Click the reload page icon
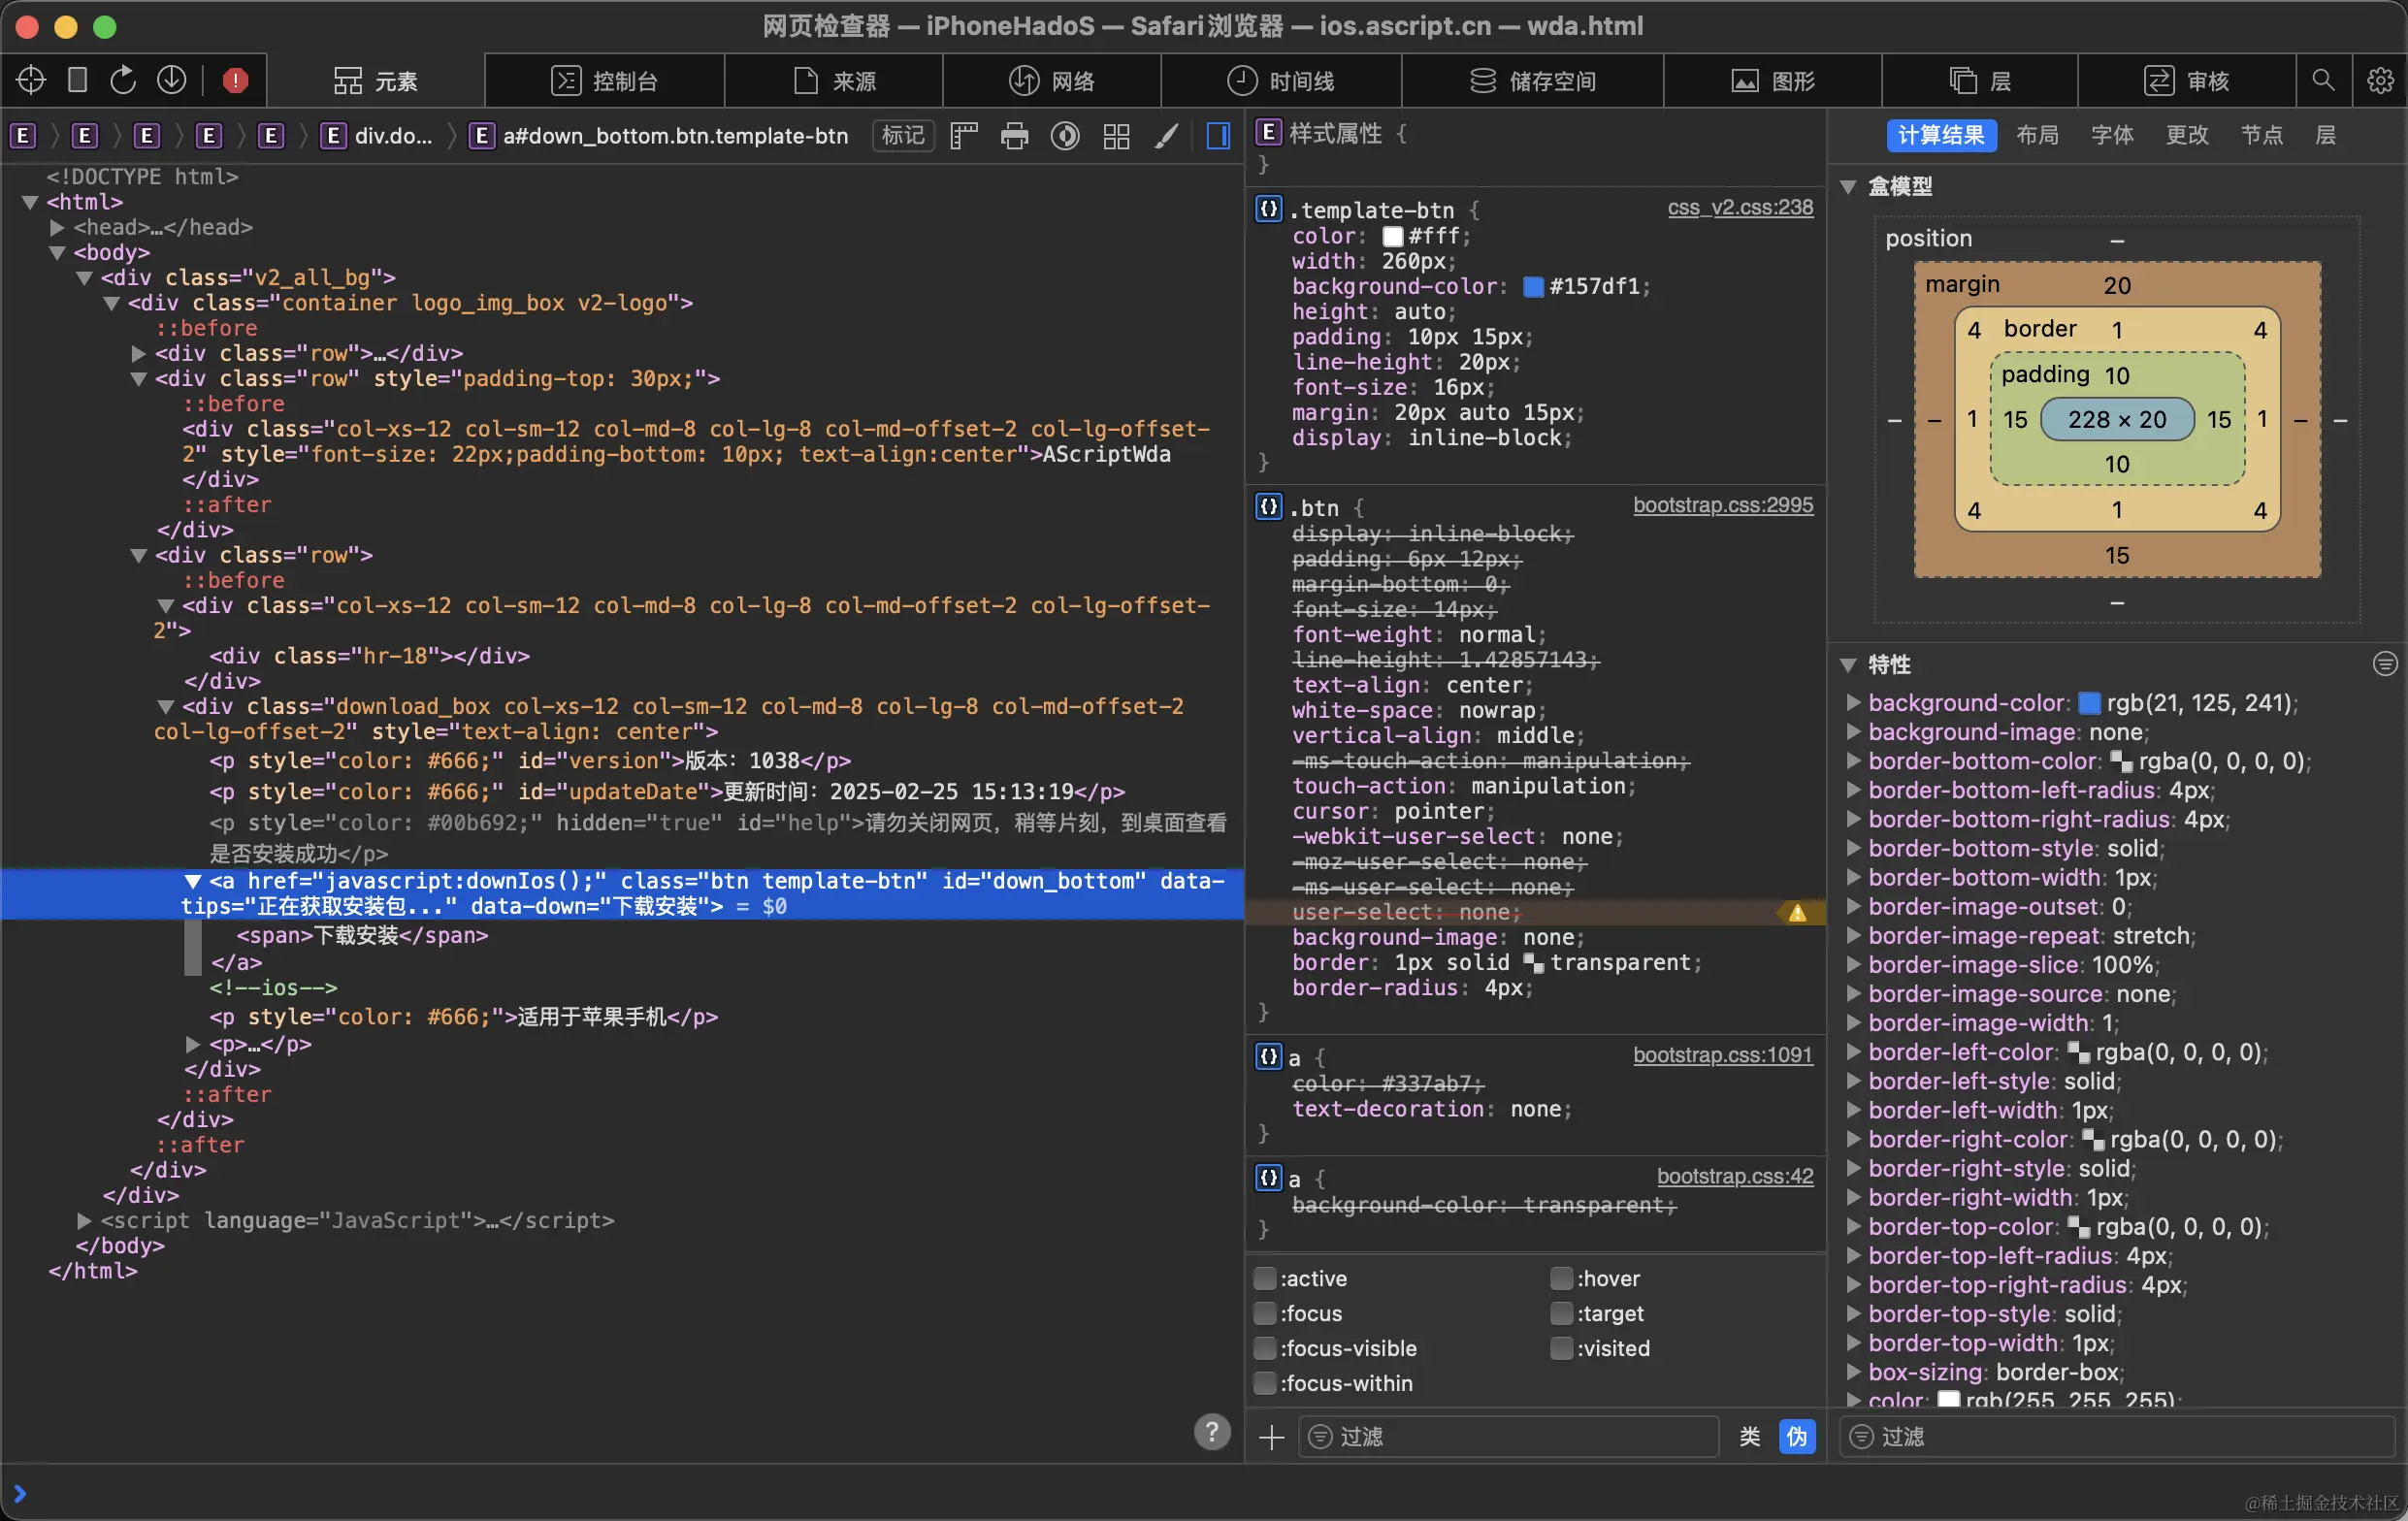Image resolution: width=2408 pixels, height=1521 pixels. (123, 80)
